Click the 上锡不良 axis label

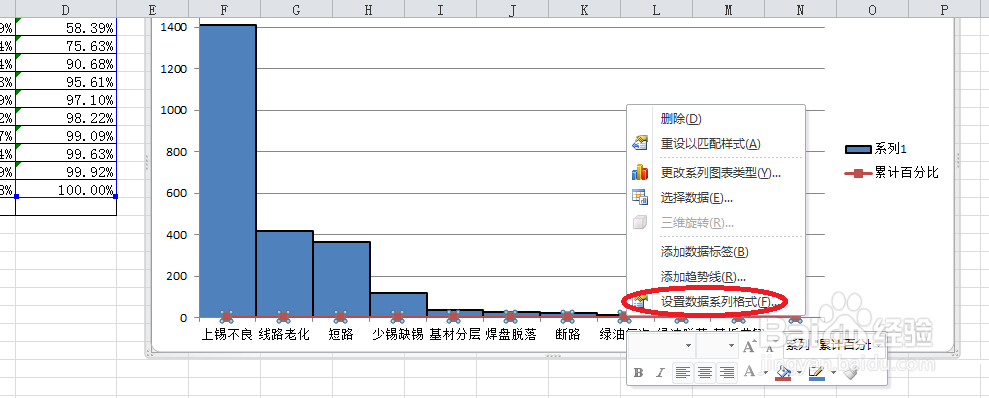227,335
